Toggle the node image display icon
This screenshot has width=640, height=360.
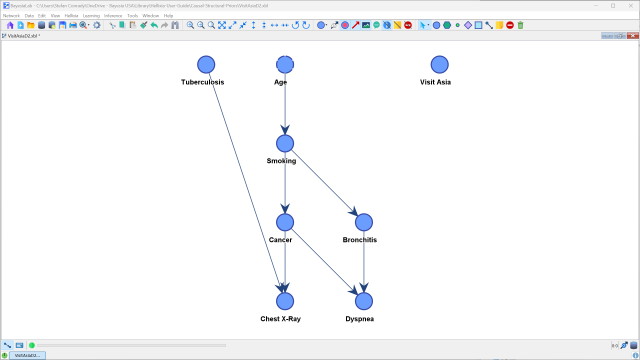[366, 25]
